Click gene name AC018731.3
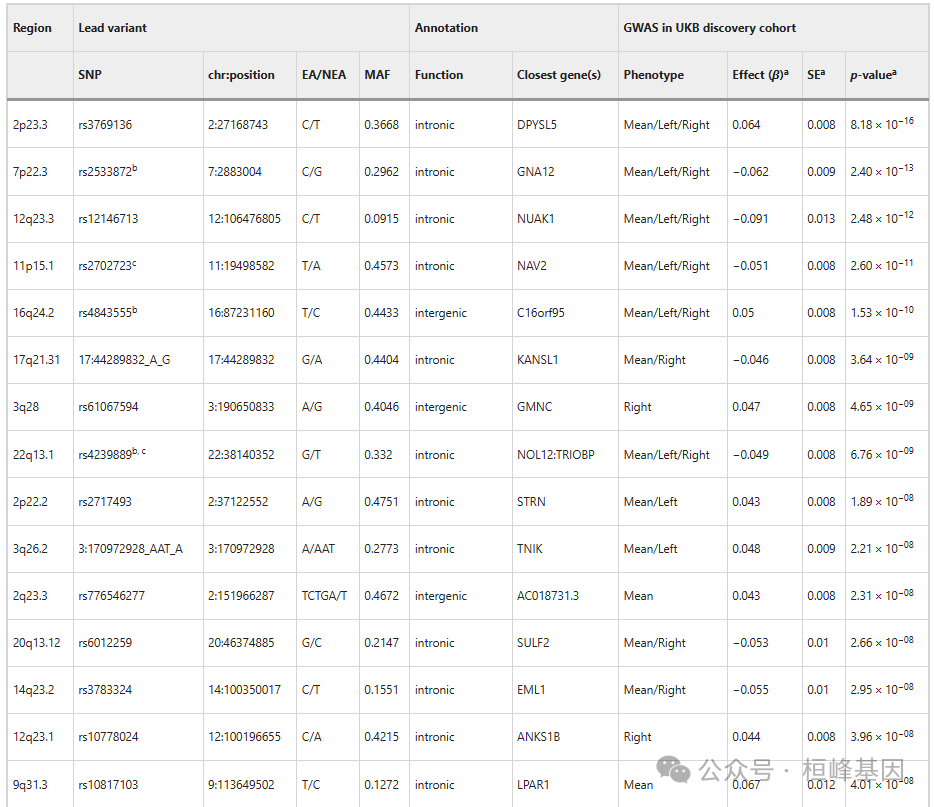Viewport: 934px width, 807px height. point(548,596)
